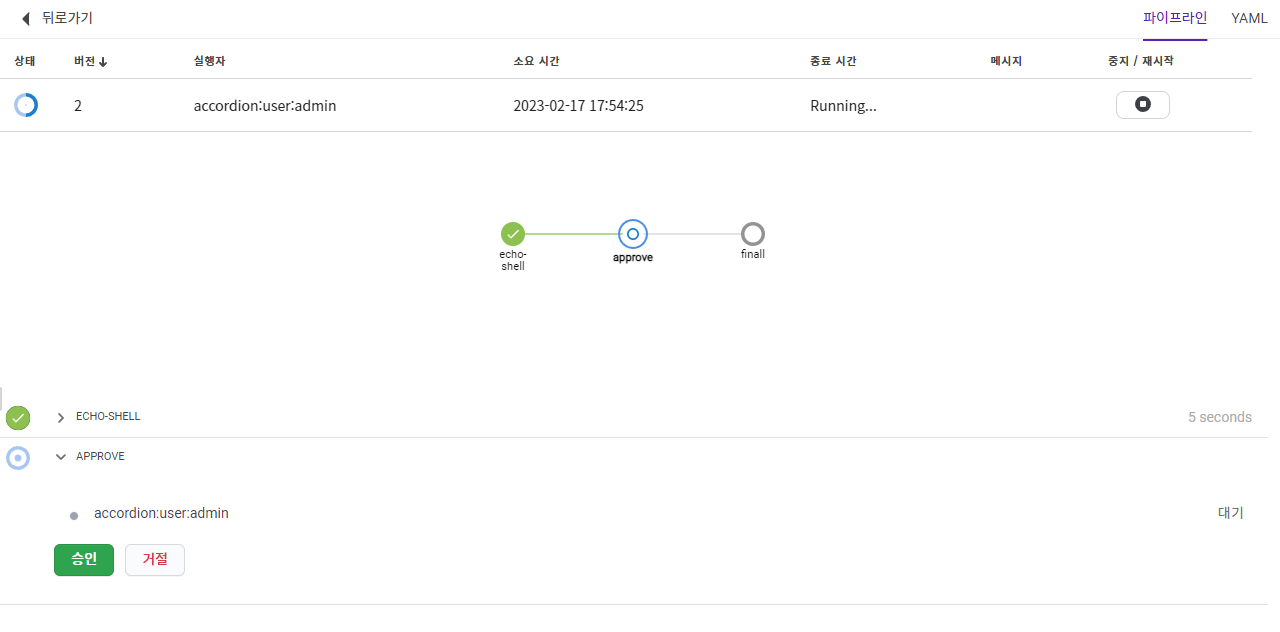Expand the ECHO-SHELL step section
This screenshot has width=1280, height=632.
click(x=61, y=417)
